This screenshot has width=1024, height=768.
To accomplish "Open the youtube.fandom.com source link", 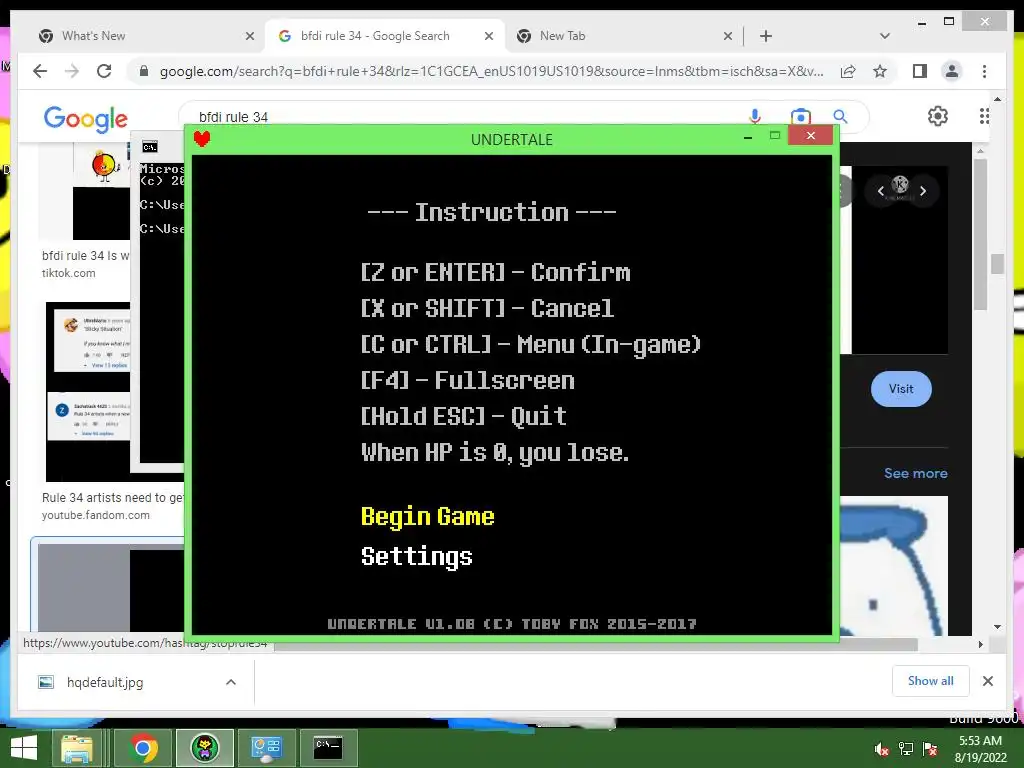I will pyautogui.click(x=95, y=515).
